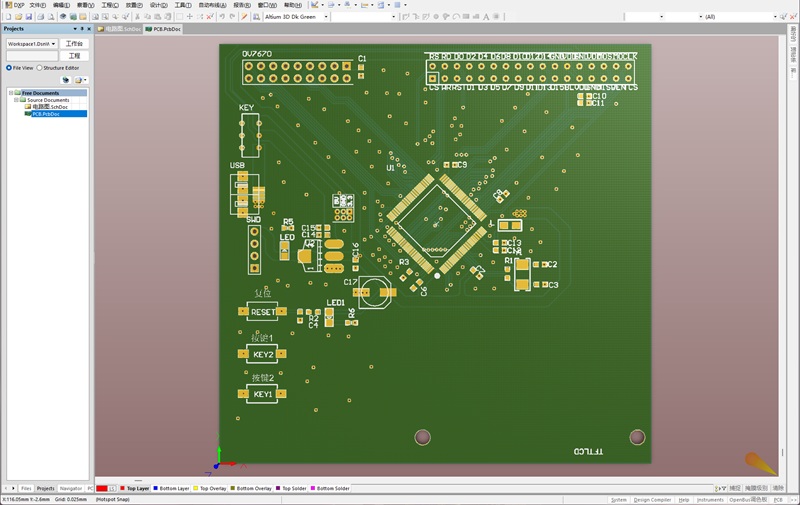Click the Help status bar button
Image resolution: width=800 pixels, height=505 pixels.
point(684,500)
